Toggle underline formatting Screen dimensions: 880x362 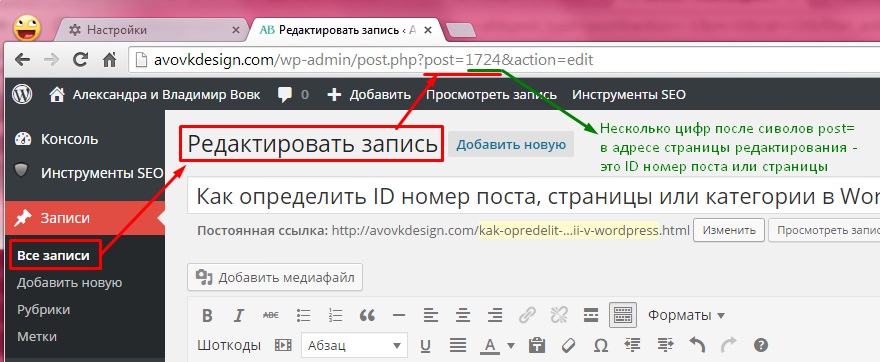(x=425, y=345)
